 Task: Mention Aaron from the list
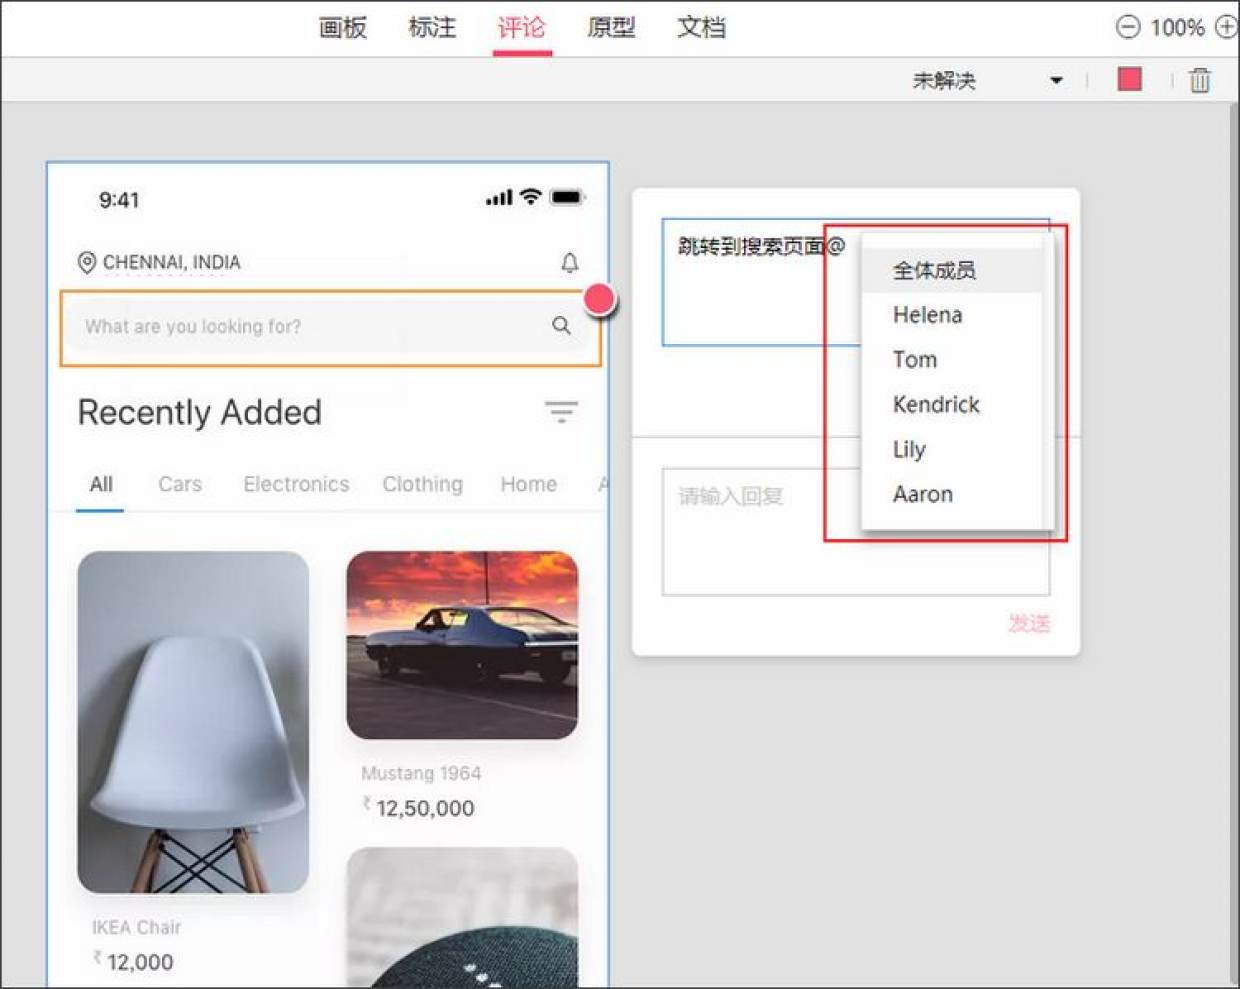952,494
